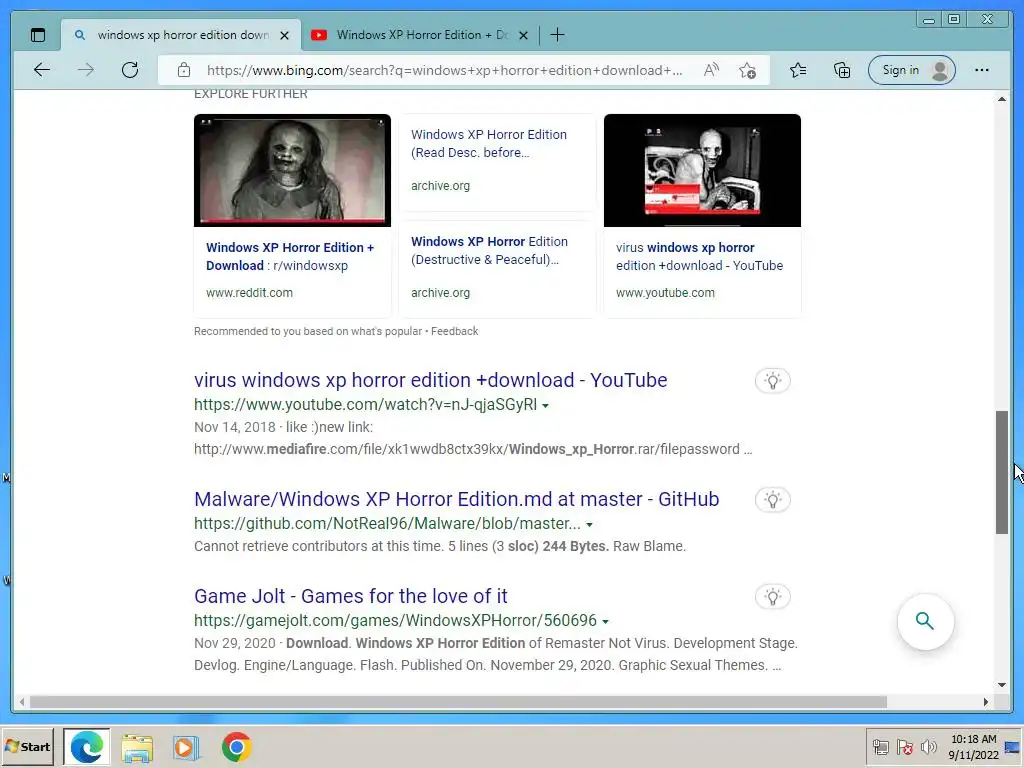Open Edge Settings and more menu

[981, 70]
